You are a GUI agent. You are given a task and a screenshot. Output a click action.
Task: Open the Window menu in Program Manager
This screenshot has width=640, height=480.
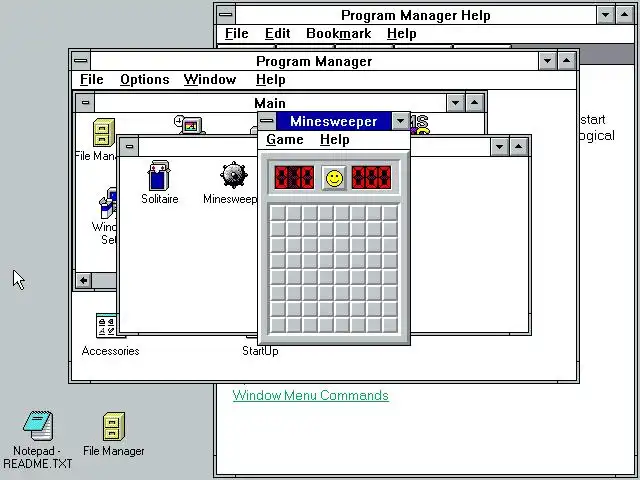pyautogui.click(x=210, y=80)
